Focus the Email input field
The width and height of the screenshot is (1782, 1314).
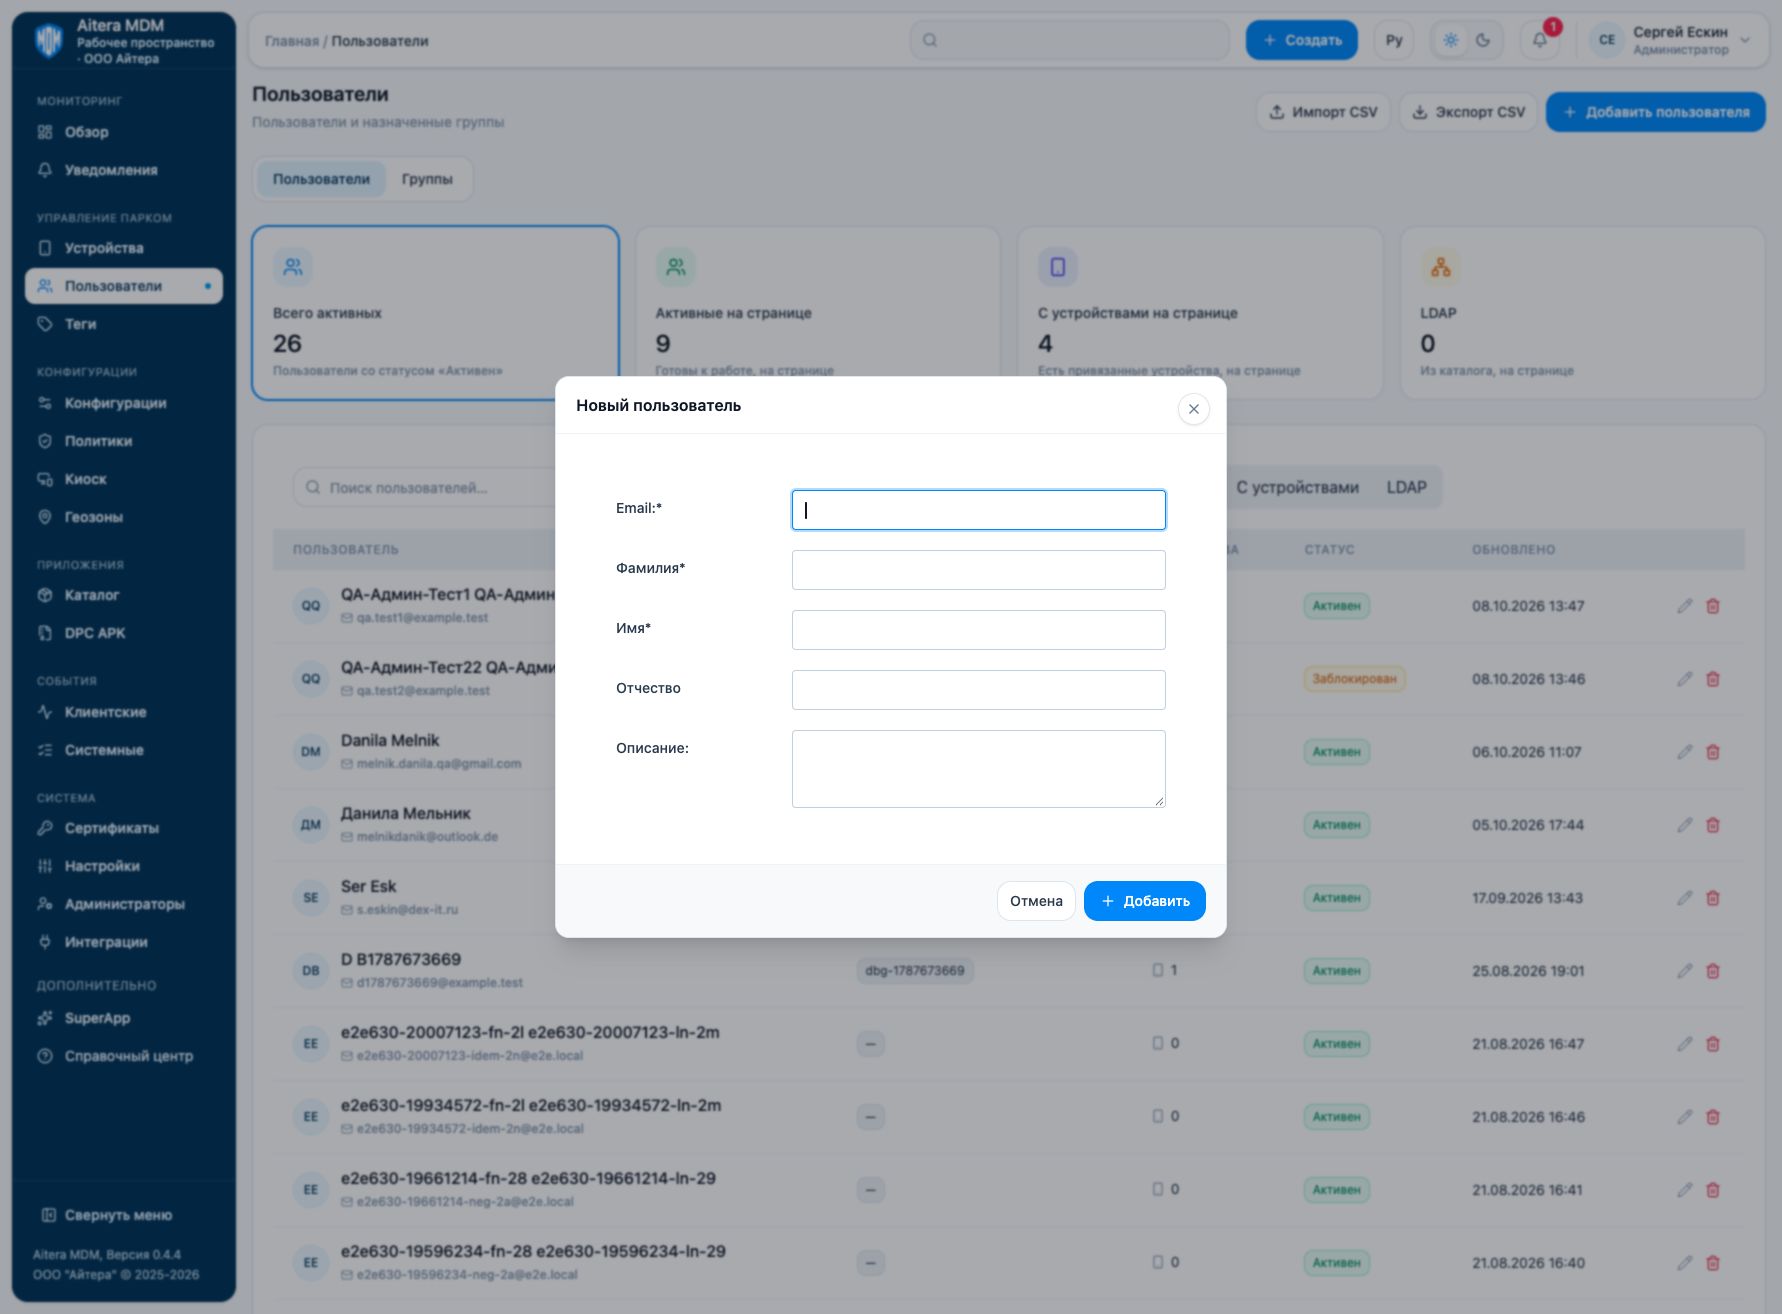[x=978, y=510]
